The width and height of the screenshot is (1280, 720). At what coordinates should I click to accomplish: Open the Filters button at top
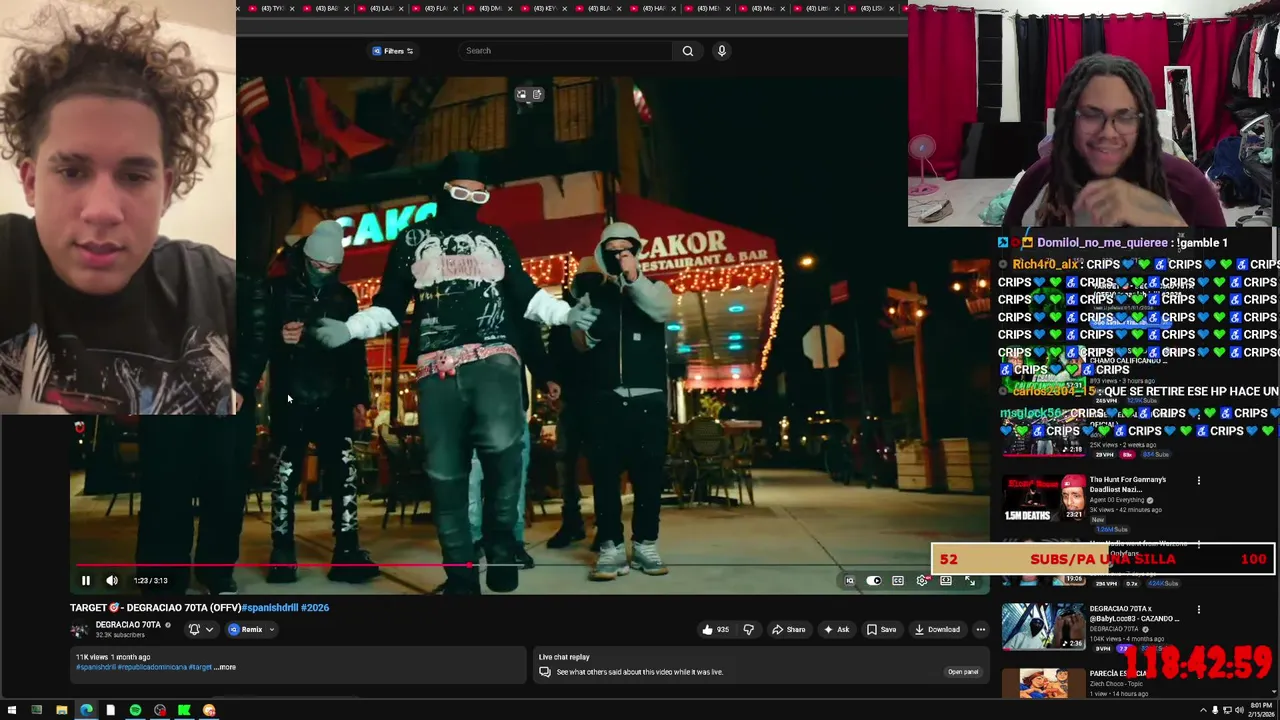click(x=393, y=51)
